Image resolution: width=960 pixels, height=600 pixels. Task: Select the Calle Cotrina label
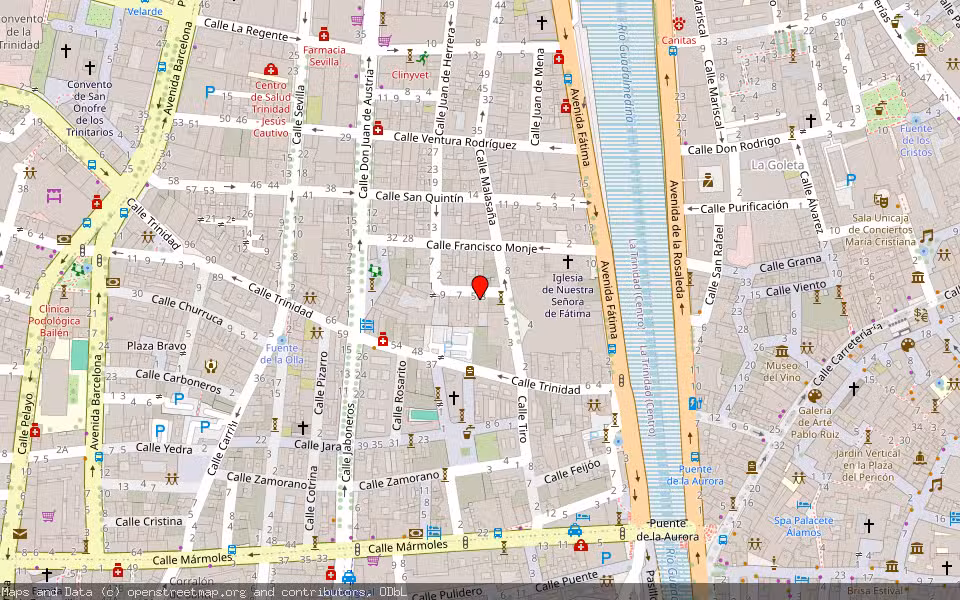310,498
